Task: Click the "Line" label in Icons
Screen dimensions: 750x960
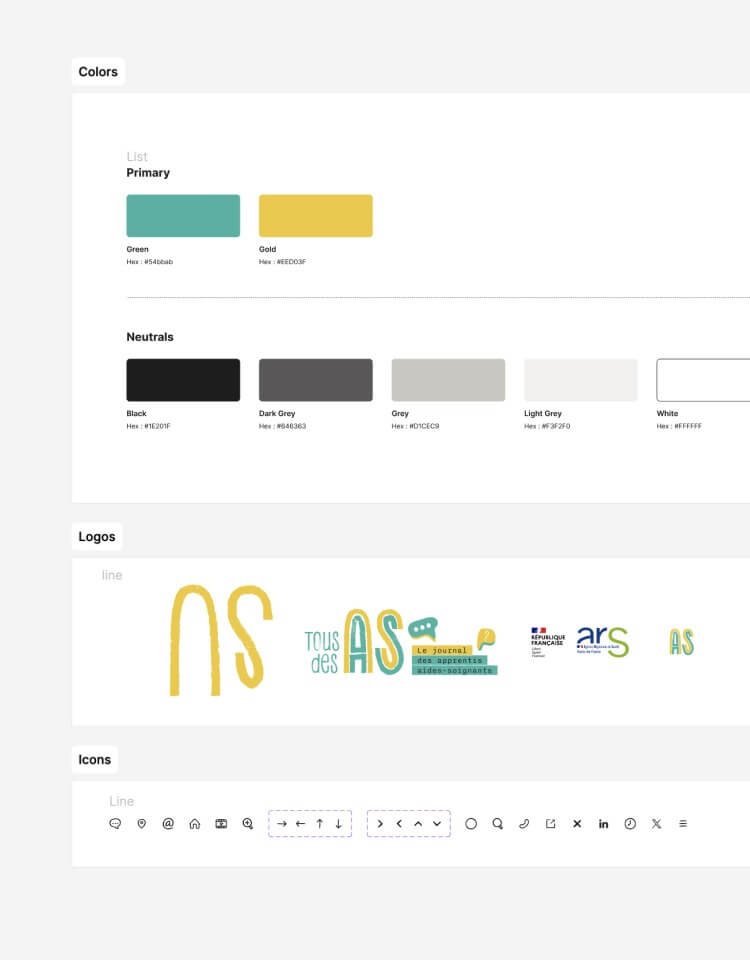Action: [121, 801]
